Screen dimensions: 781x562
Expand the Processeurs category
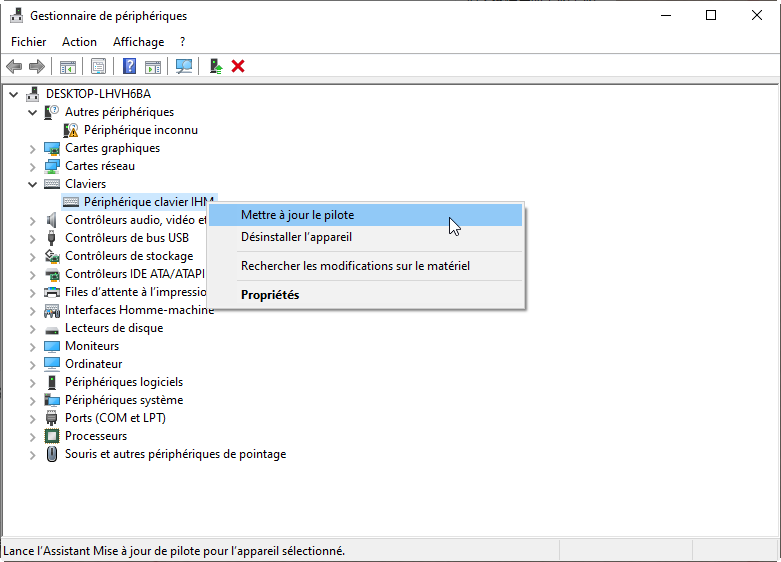[x=32, y=437]
